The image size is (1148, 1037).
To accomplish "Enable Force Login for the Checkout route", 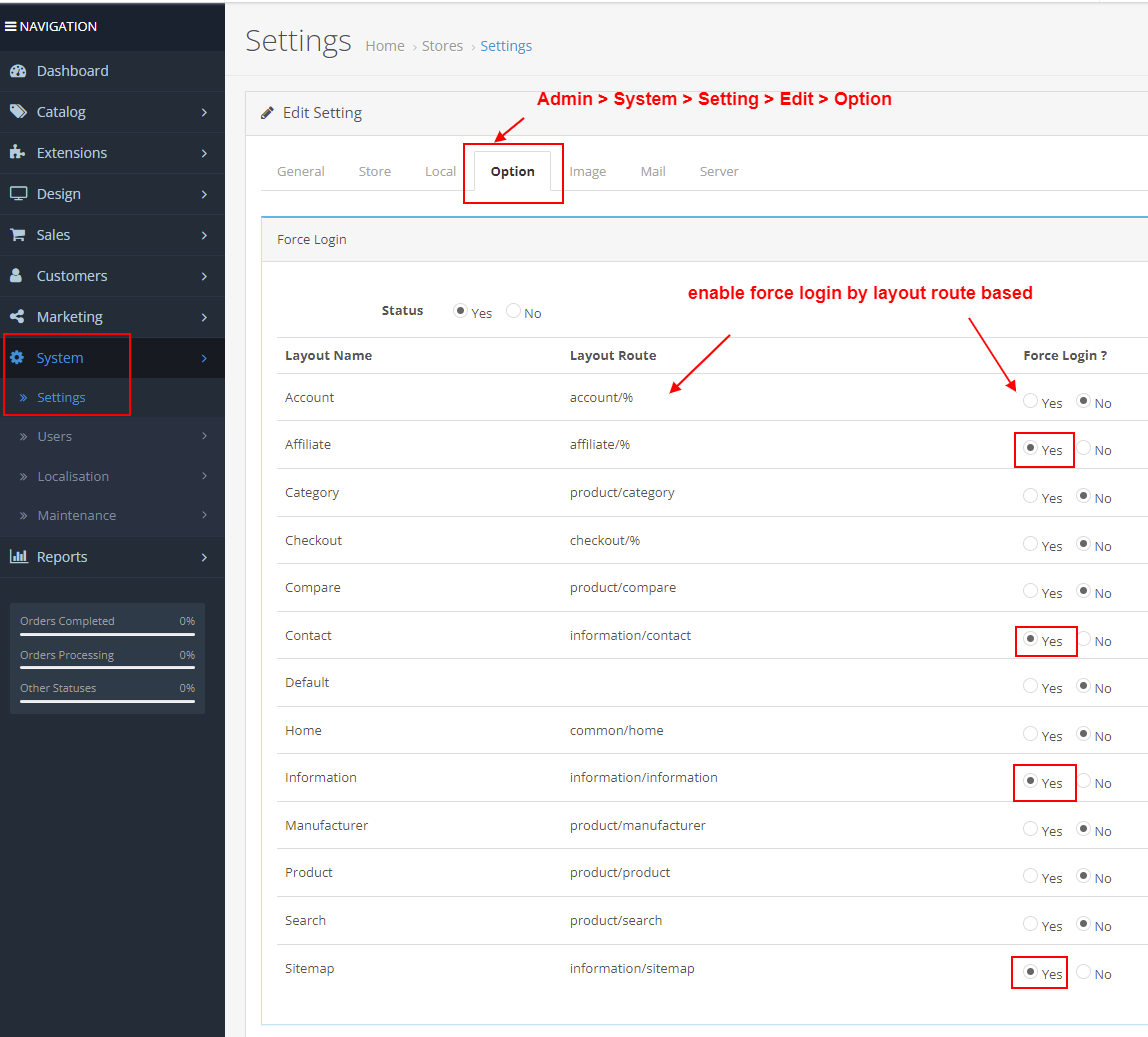I will click(1031, 542).
